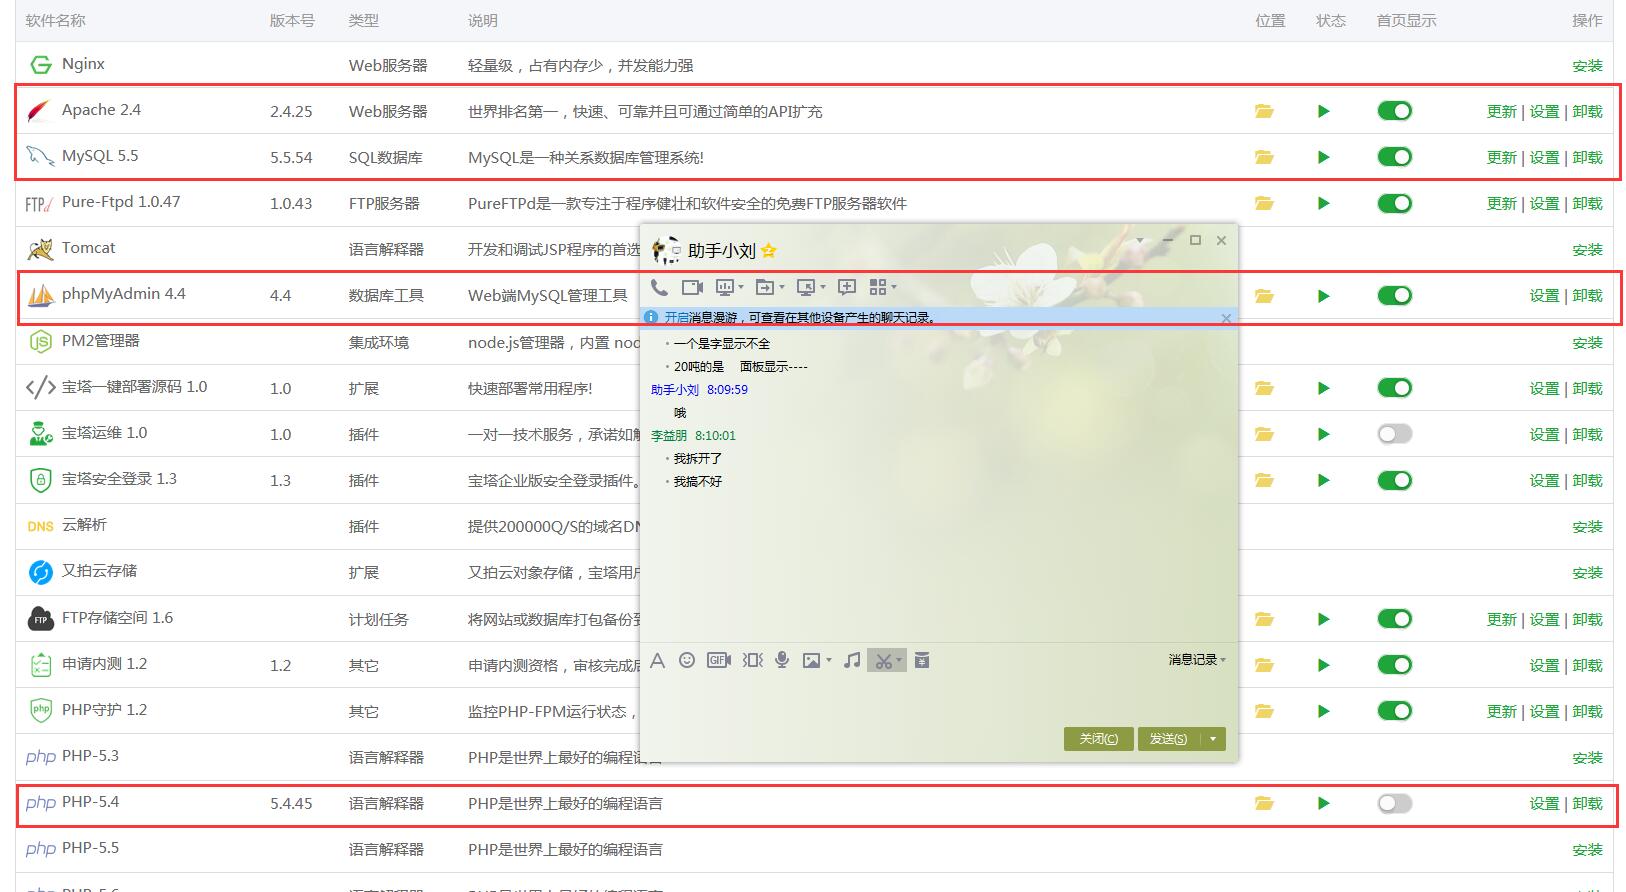Viewport: 1626px width, 892px height.
Task: Click 发送(S) send button
Action: (1168, 739)
